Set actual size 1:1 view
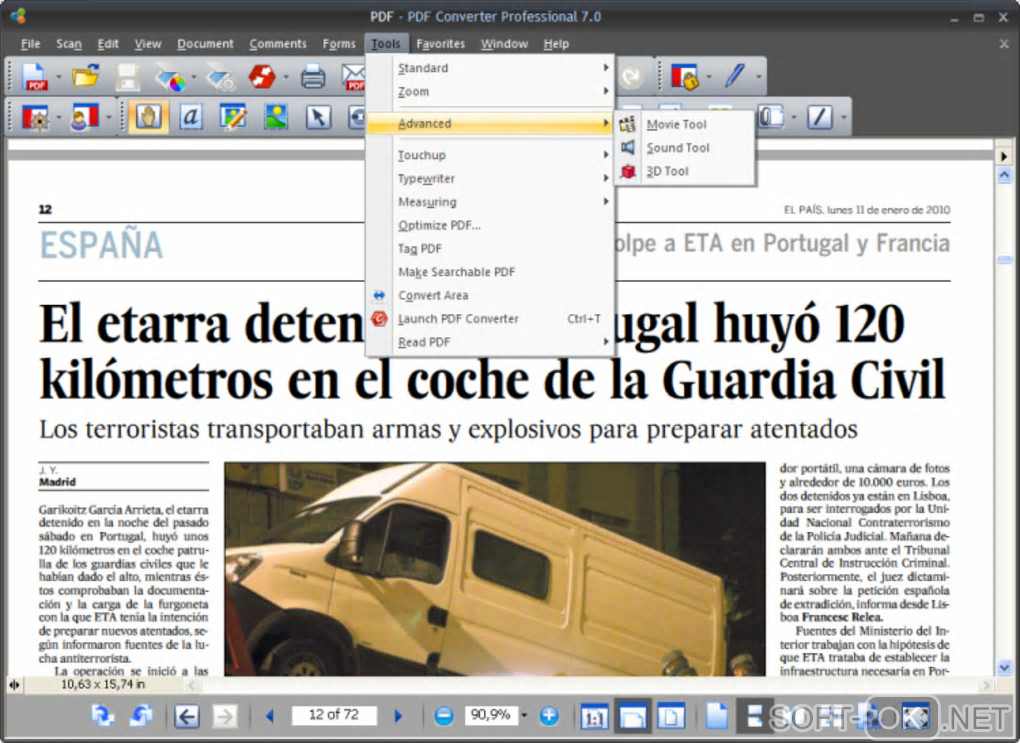Image resolution: width=1020 pixels, height=743 pixels. pyautogui.click(x=594, y=717)
